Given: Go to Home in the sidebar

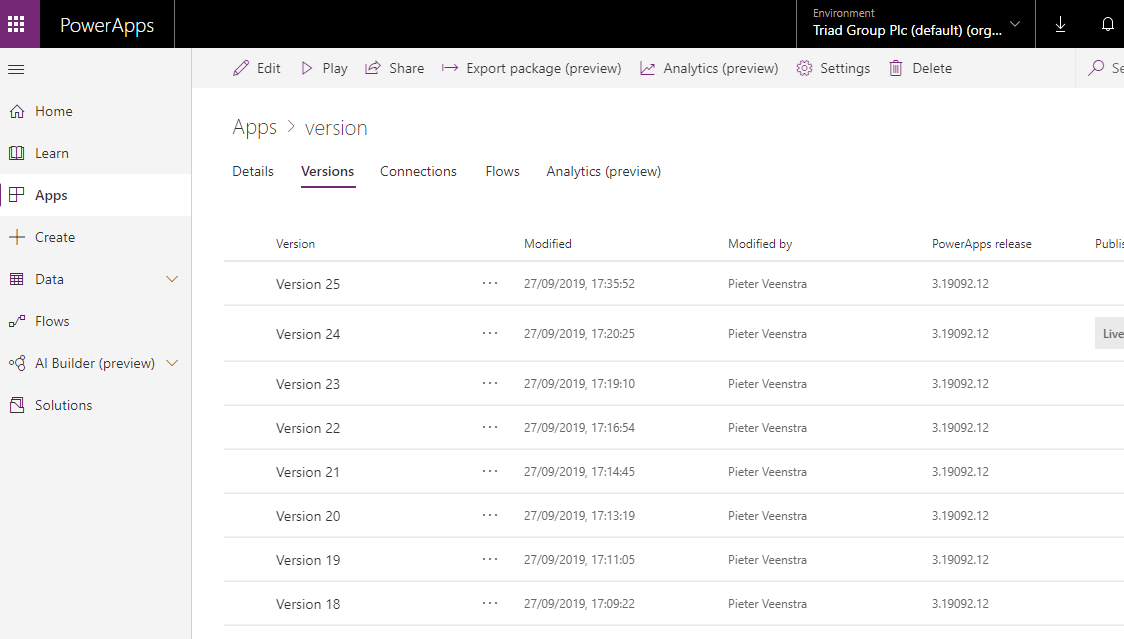Looking at the screenshot, I should [x=54, y=111].
